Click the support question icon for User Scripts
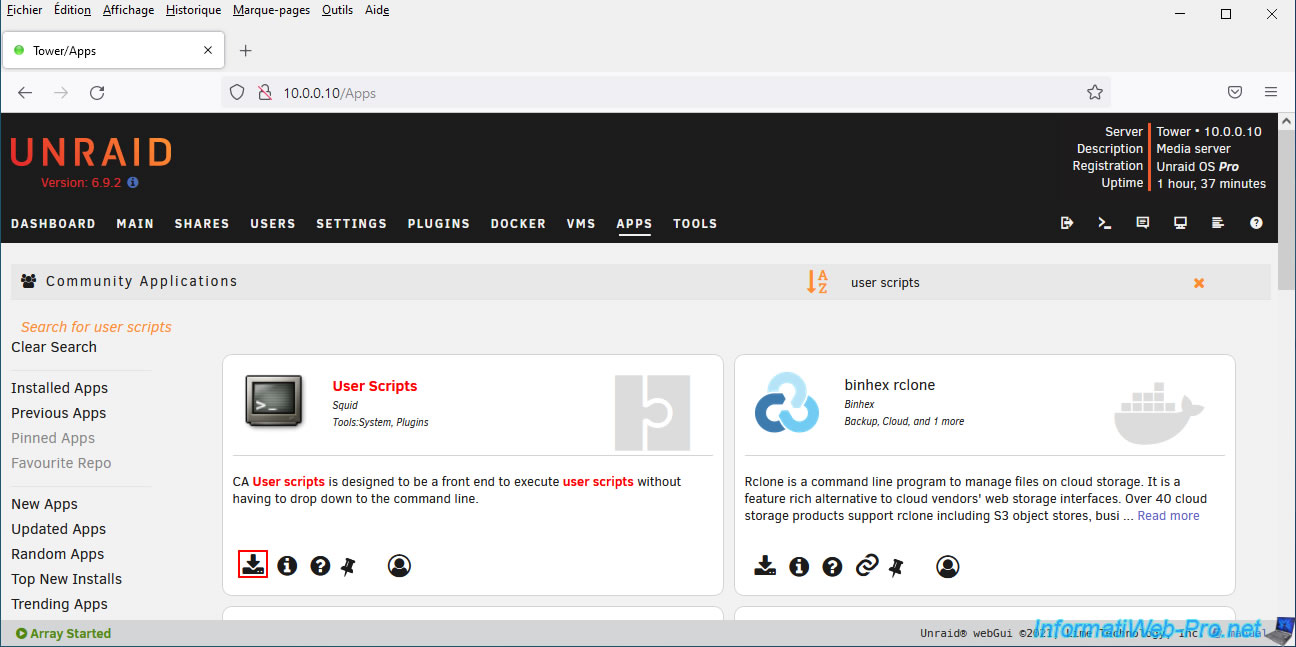Image resolution: width=1296 pixels, height=647 pixels. coord(320,566)
